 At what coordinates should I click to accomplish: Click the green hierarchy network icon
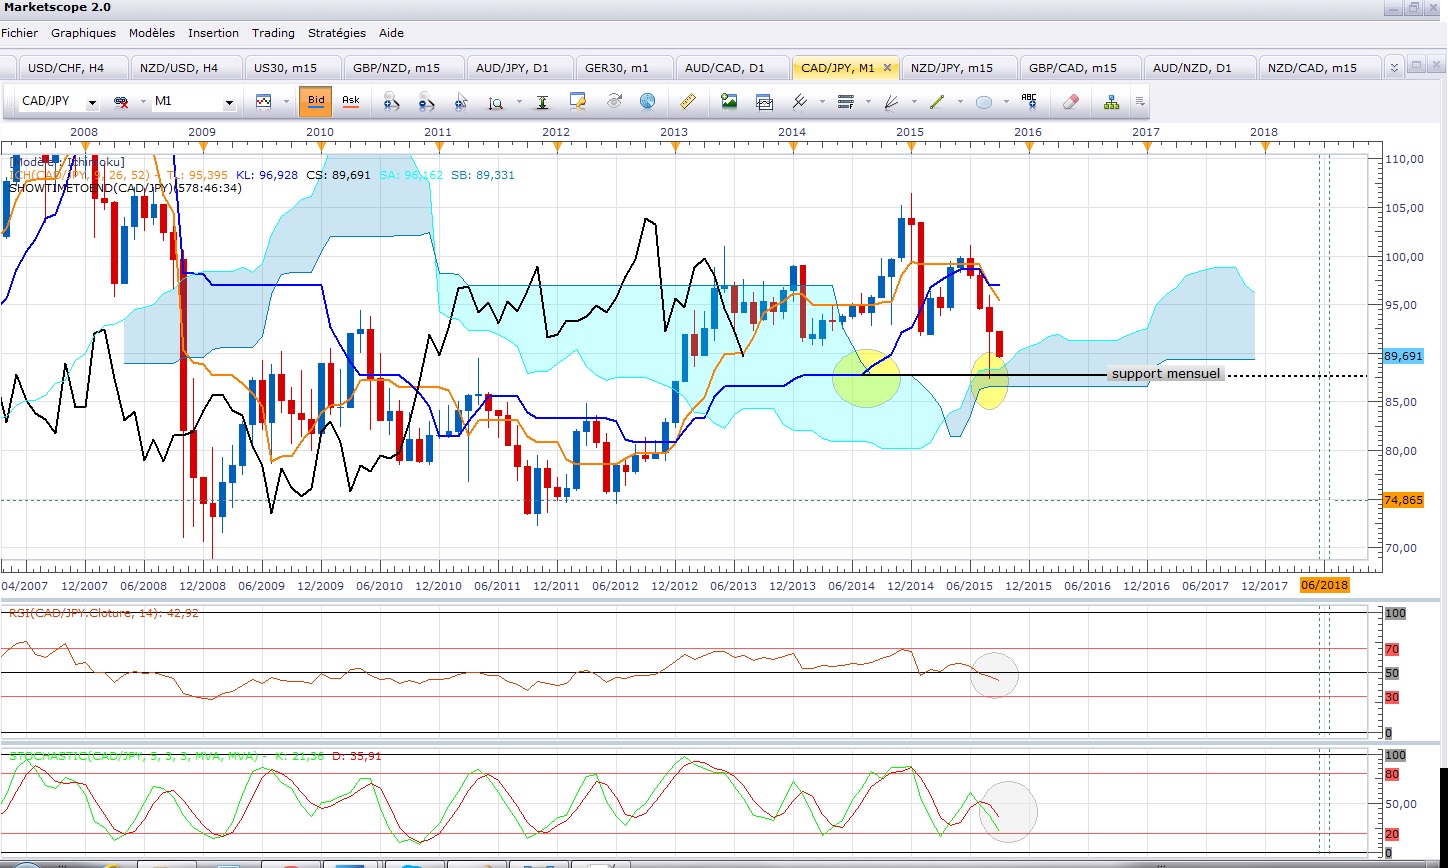[x=1111, y=102]
